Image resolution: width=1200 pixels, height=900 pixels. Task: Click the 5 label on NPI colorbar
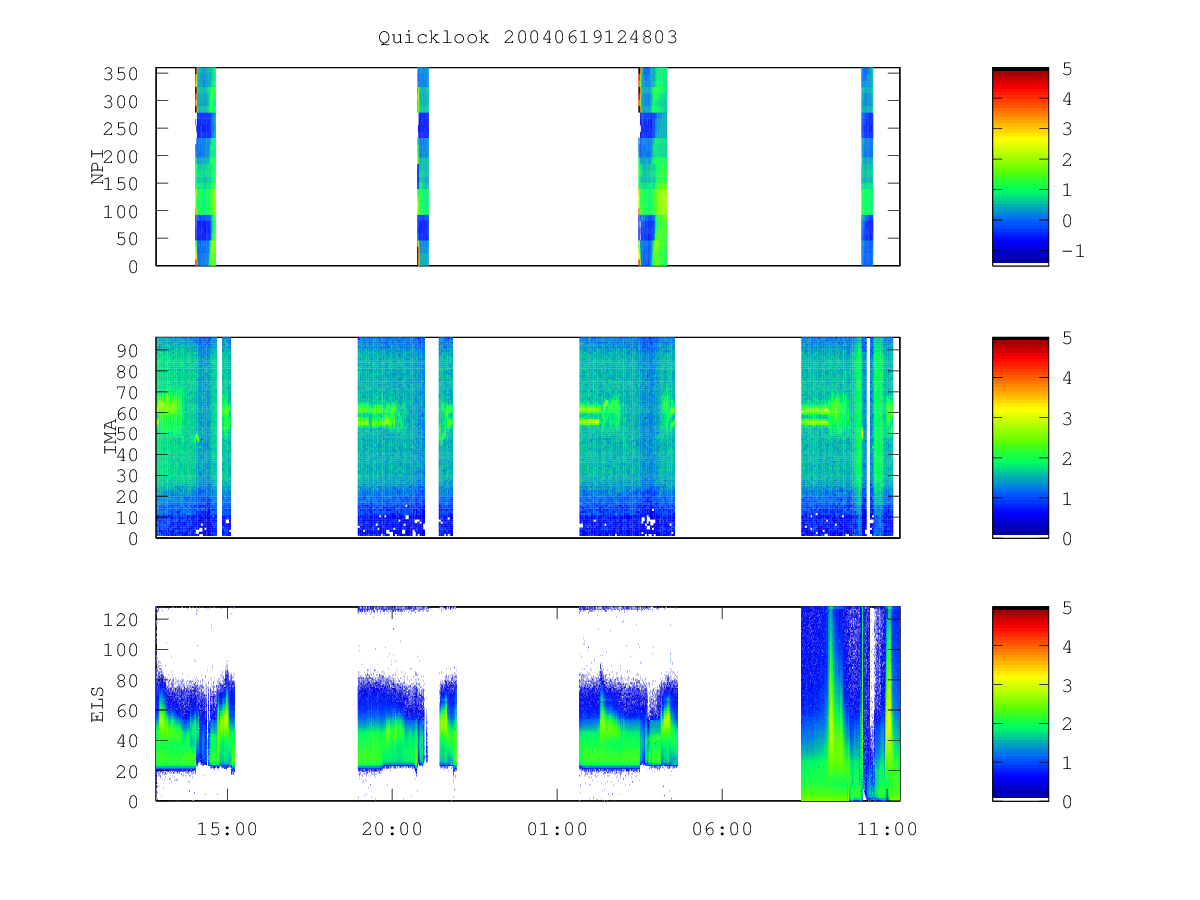(1065, 69)
